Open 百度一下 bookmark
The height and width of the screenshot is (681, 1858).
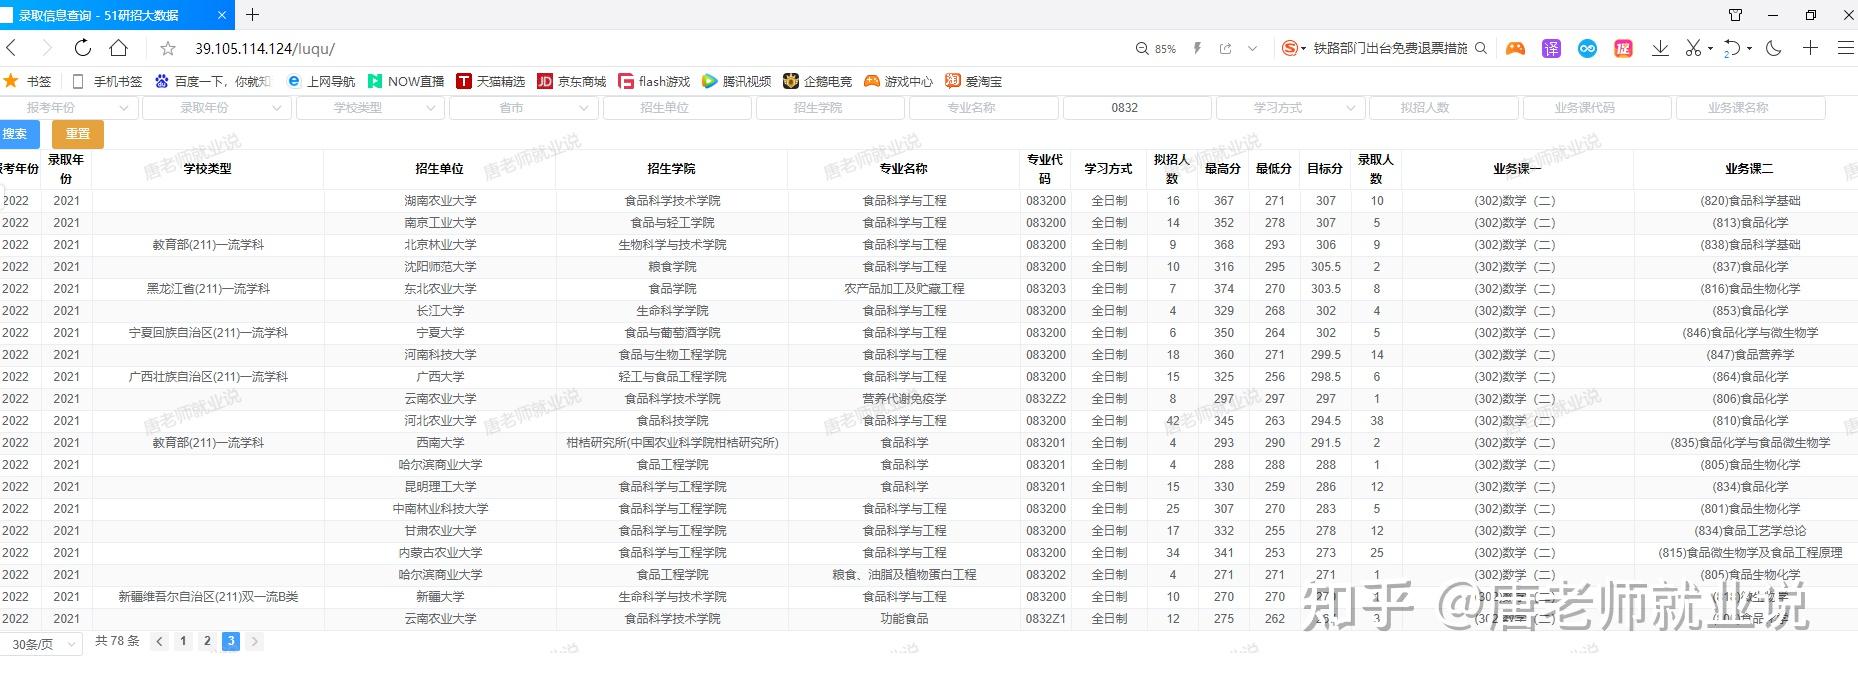212,81
